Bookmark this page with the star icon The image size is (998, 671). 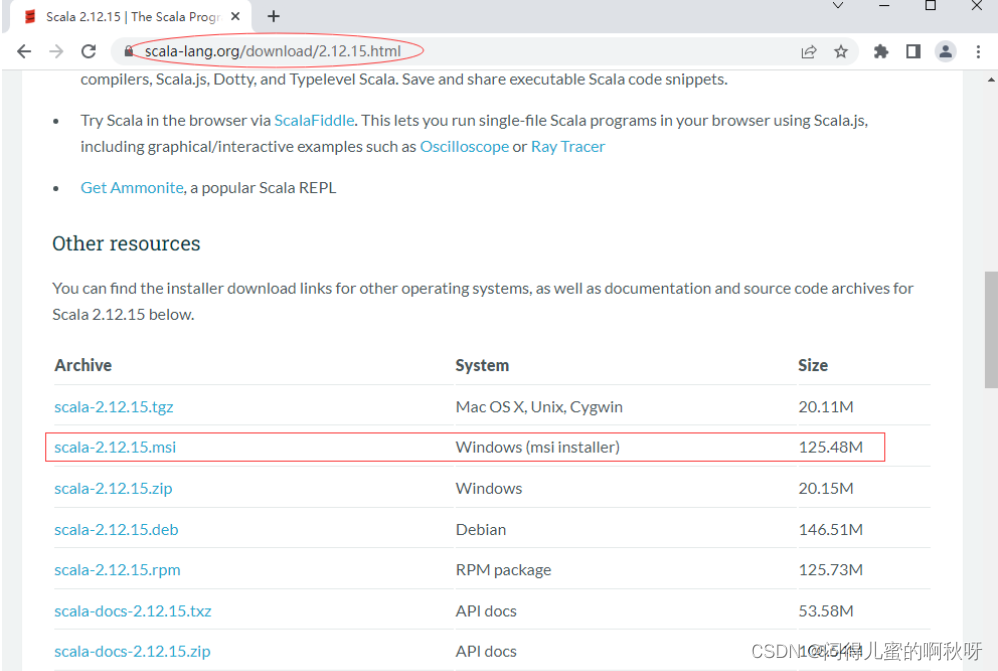click(x=841, y=52)
